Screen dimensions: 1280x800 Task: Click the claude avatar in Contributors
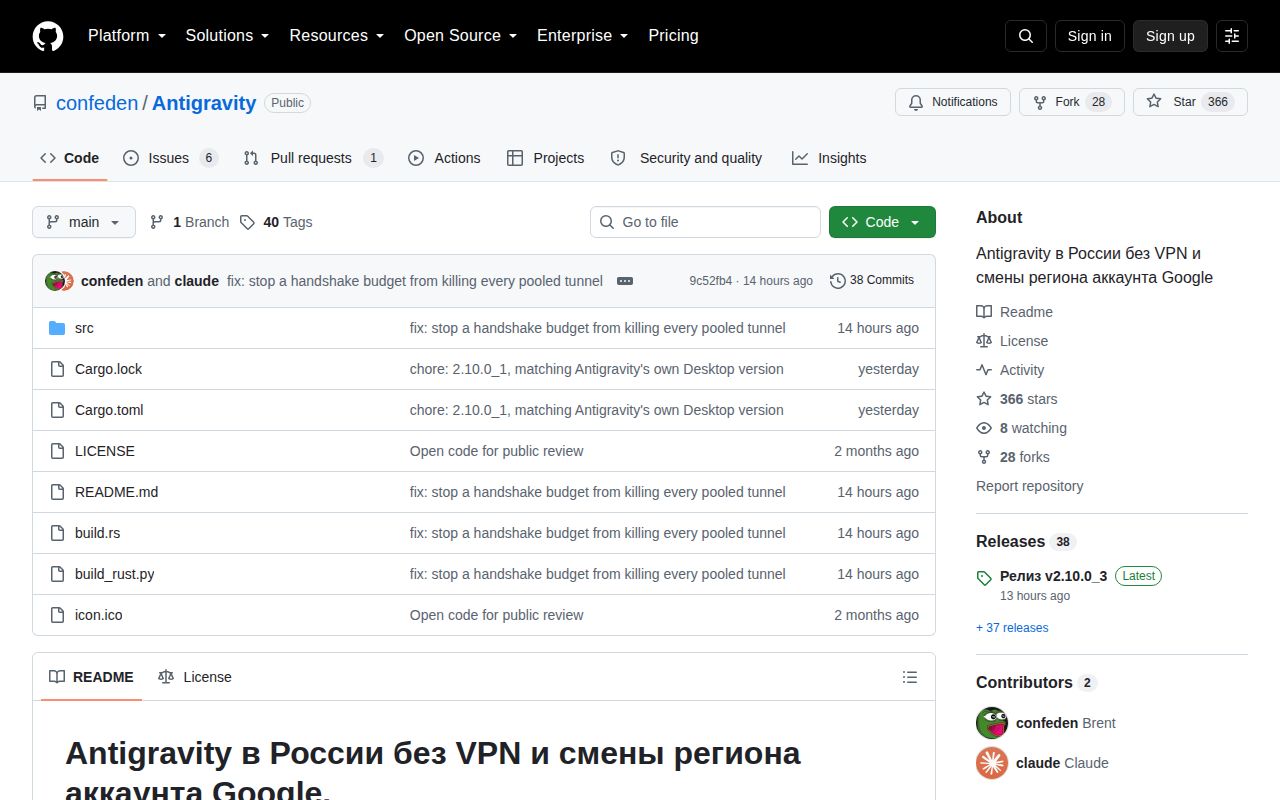point(992,763)
